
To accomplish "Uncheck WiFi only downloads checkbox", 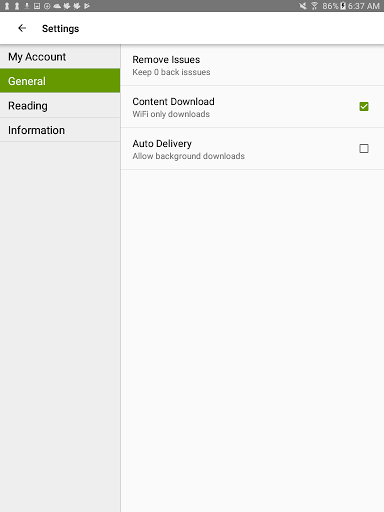I will pyautogui.click(x=364, y=106).
